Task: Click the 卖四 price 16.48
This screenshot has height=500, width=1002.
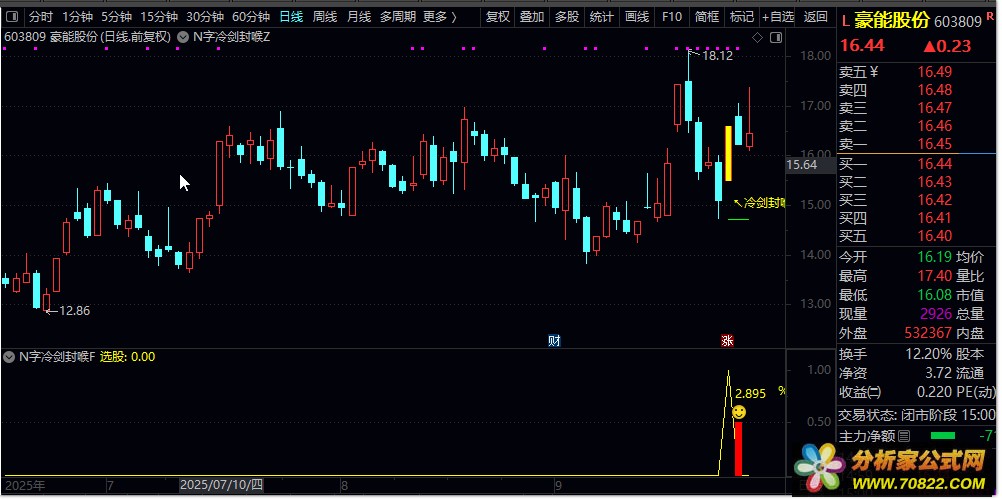Action: click(935, 90)
